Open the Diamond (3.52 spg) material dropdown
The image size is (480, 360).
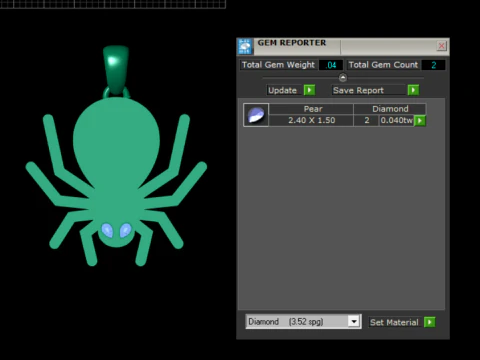[x=354, y=322]
